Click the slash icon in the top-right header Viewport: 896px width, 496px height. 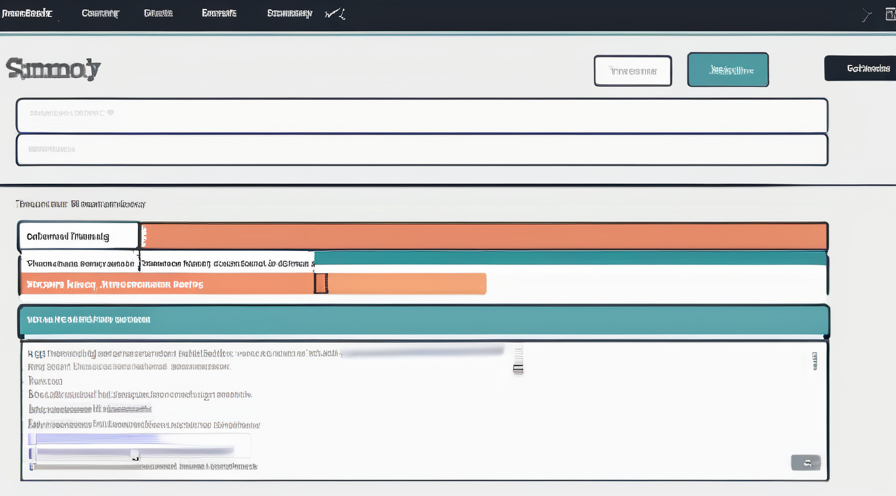tap(866, 15)
